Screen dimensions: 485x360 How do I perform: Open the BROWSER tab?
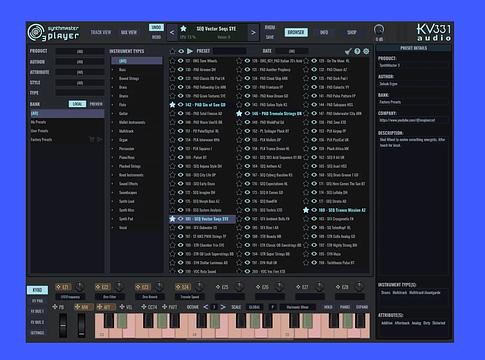(x=296, y=32)
